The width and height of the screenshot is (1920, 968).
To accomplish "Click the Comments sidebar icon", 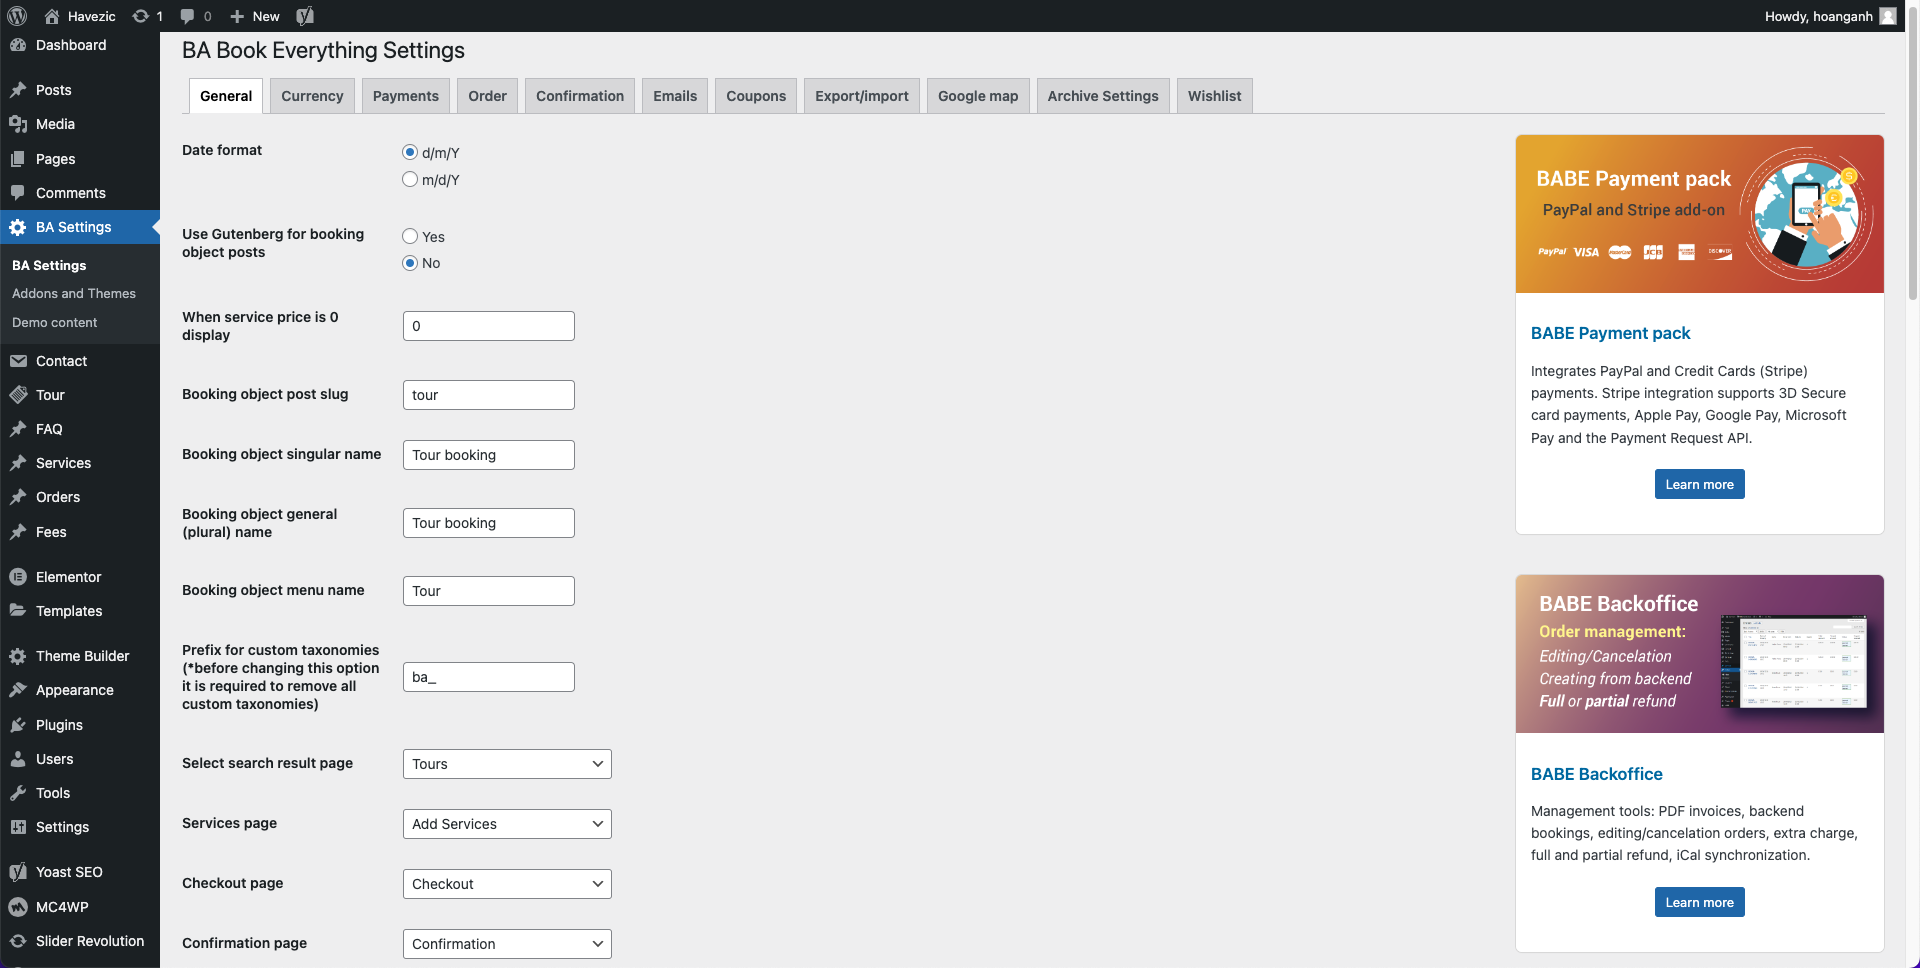I will (x=18, y=193).
